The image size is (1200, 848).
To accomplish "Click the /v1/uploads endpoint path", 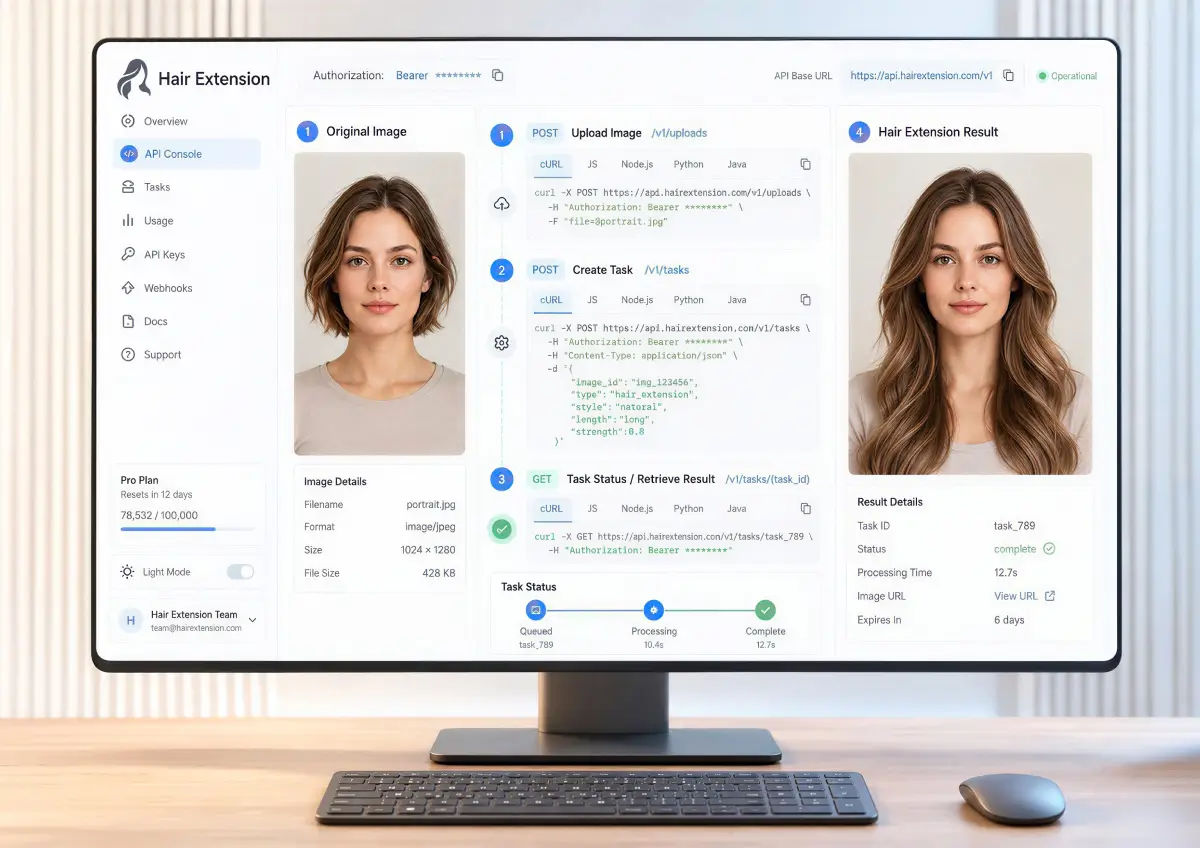I will 679,133.
